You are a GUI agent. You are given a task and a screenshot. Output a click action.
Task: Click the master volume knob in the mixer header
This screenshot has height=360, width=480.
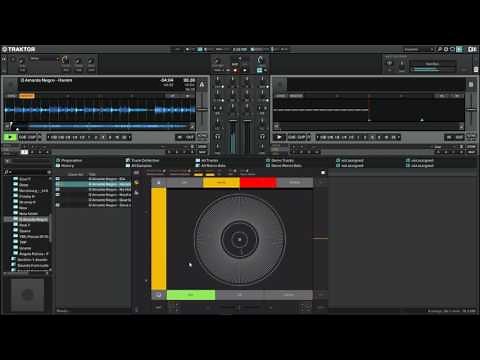point(217,61)
